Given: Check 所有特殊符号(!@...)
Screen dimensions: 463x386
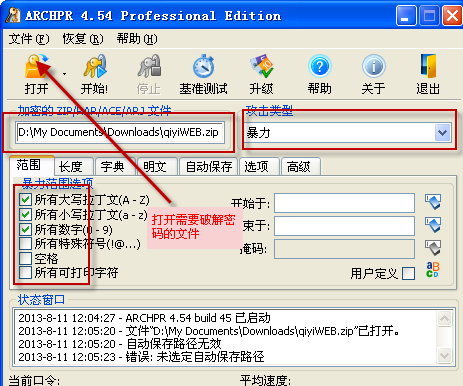Looking at the screenshot, I should pyautogui.click(x=26, y=244).
